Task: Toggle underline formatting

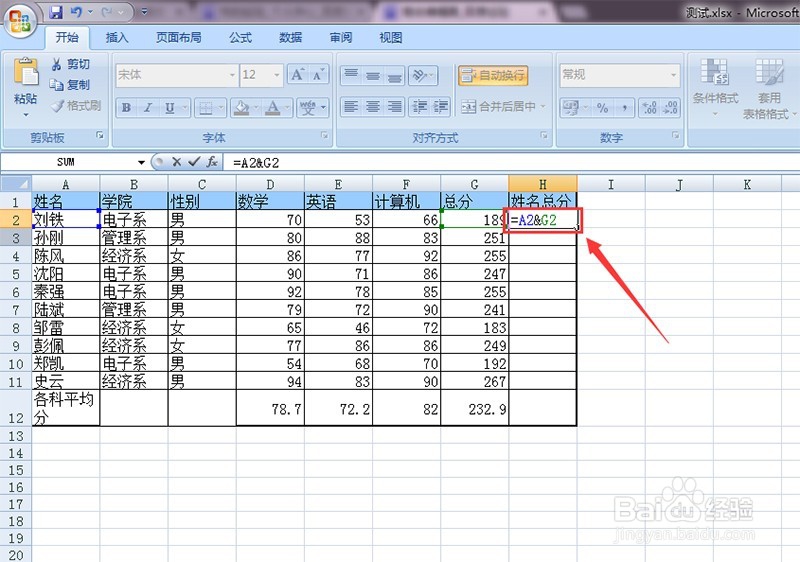Action: click(x=170, y=108)
